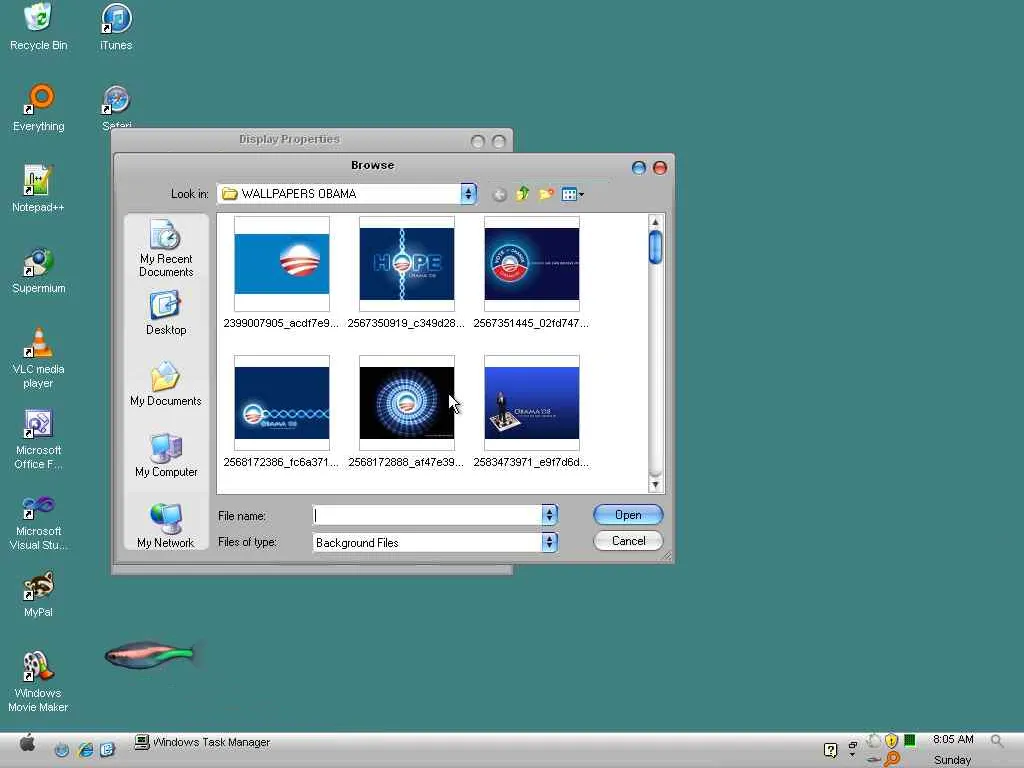Image resolution: width=1024 pixels, height=768 pixels.
Task: Go to Desktop in places bar
Action: (166, 313)
